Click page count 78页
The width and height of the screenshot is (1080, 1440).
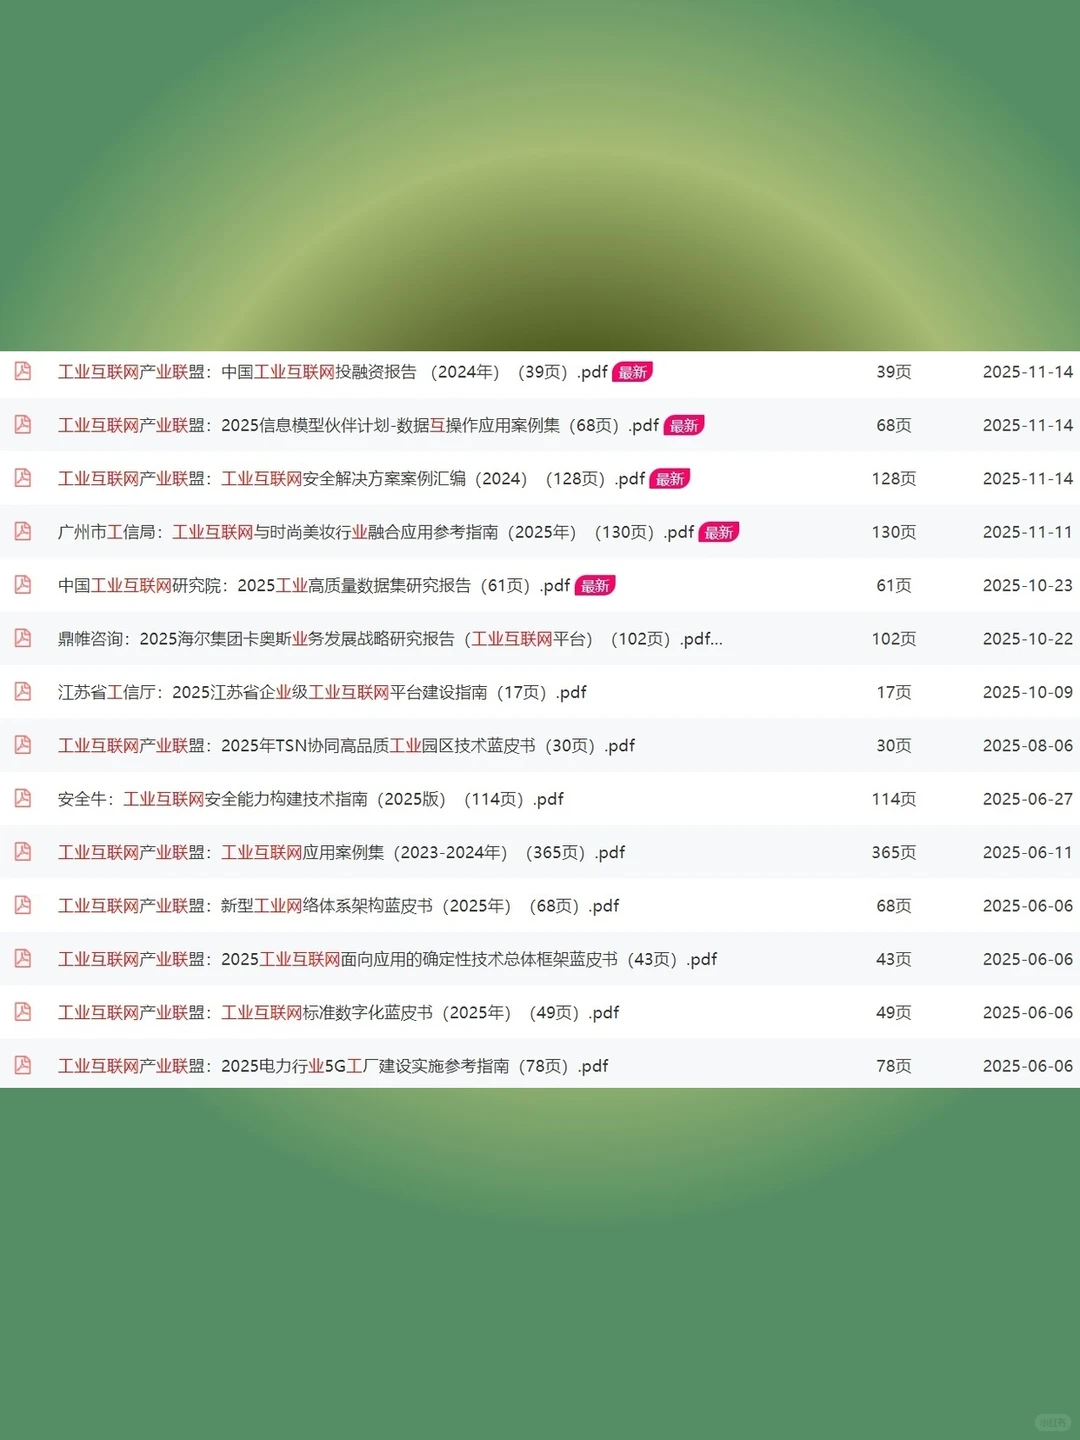click(894, 1066)
